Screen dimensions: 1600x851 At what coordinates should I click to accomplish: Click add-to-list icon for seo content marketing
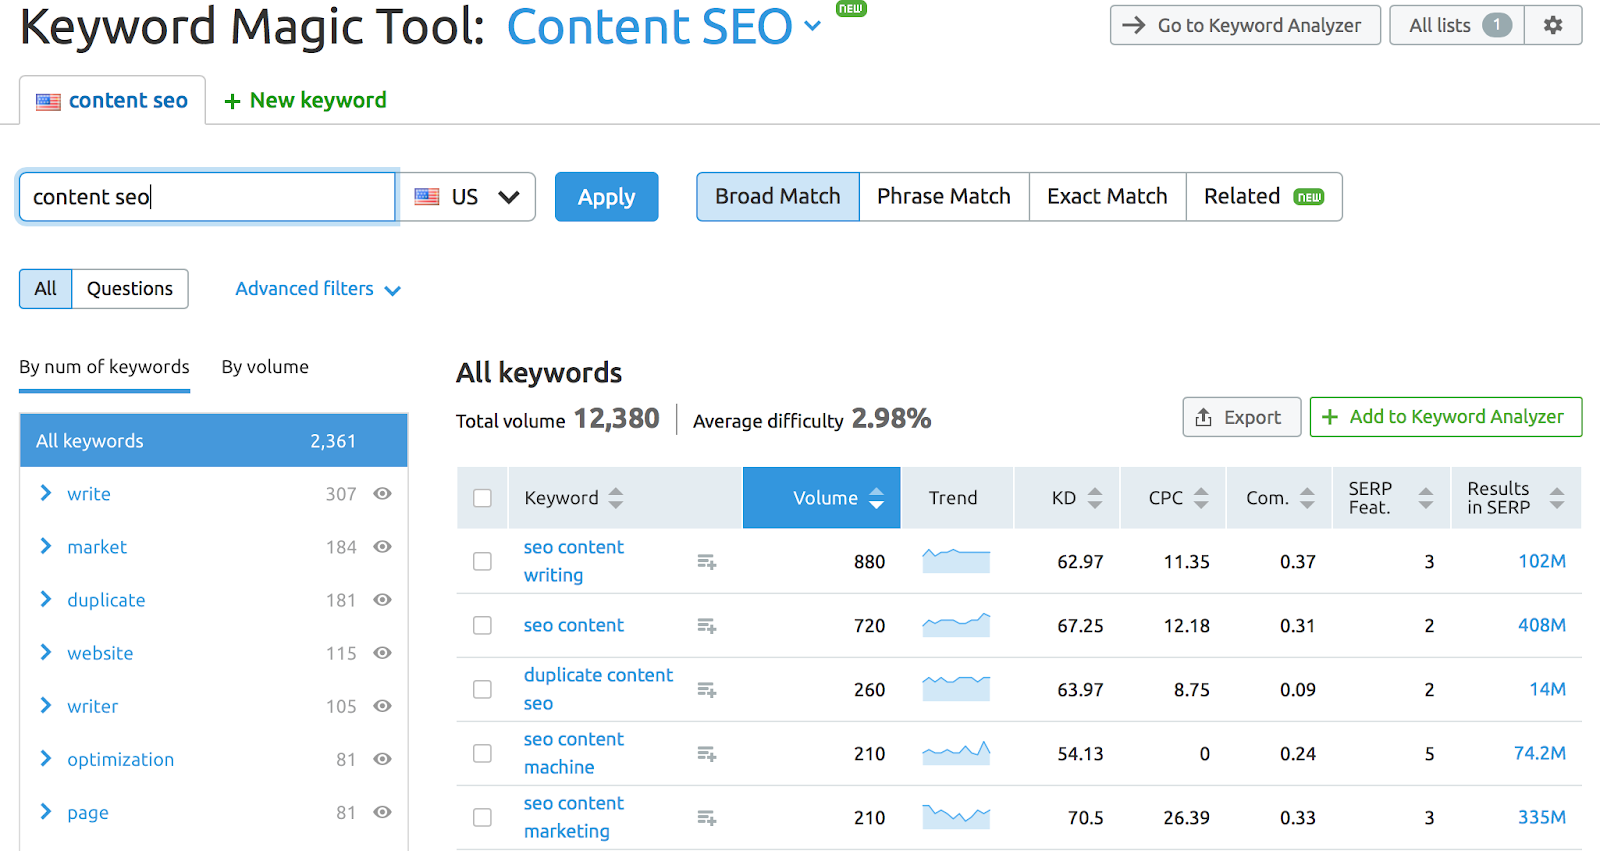pyautogui.click(x=707, y=818)
